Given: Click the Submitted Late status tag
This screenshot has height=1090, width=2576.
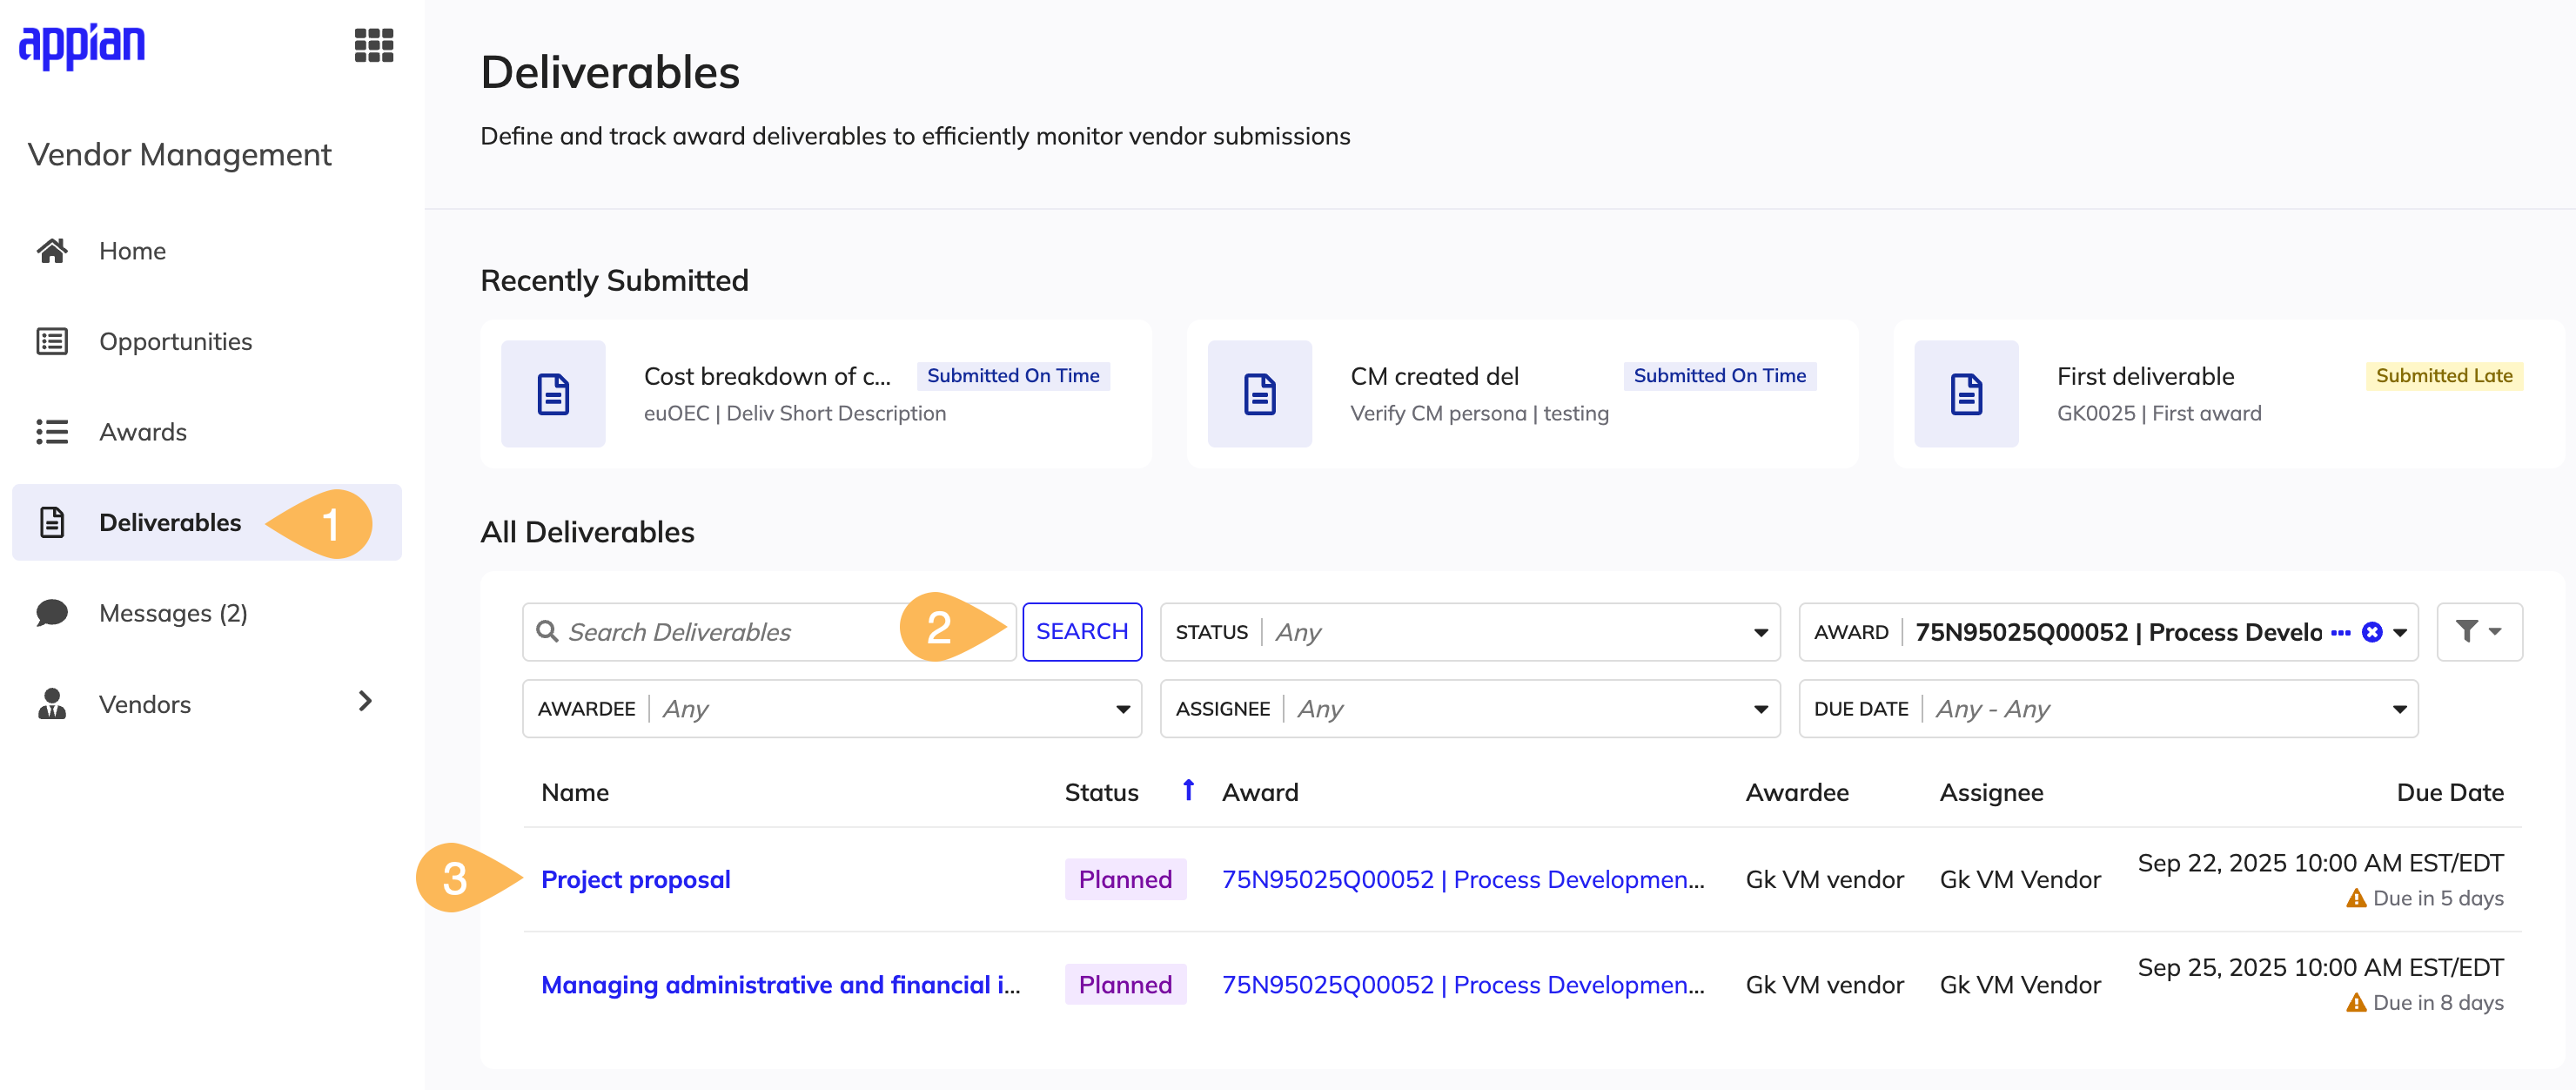Looking at the screenshot, I should click(x=2444, y=376).
